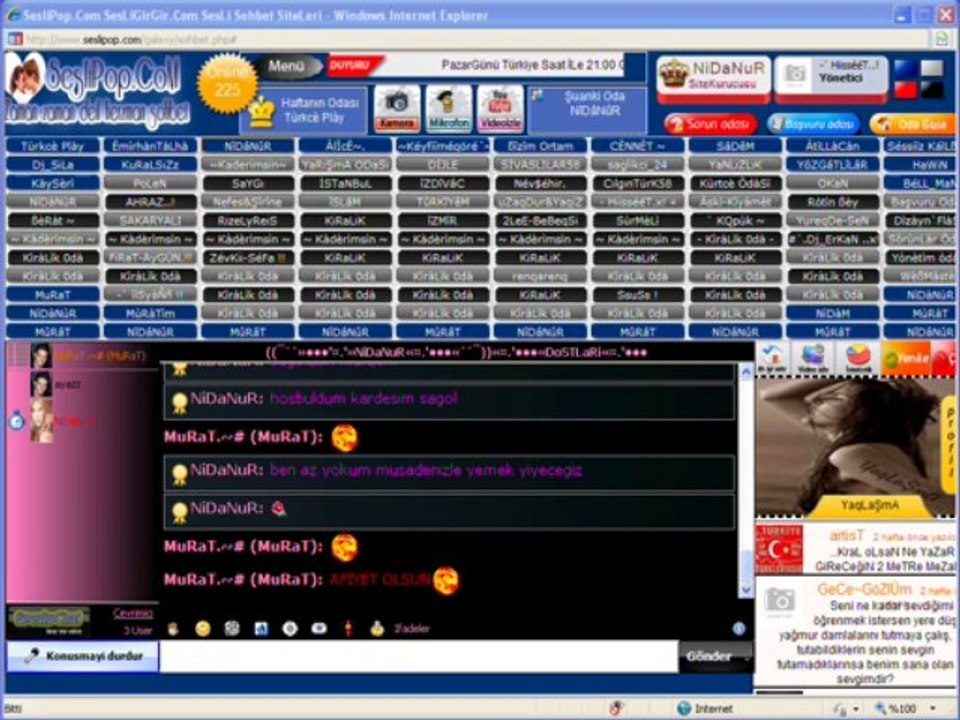Join the Dj_SiLa room

coord(53,165)
